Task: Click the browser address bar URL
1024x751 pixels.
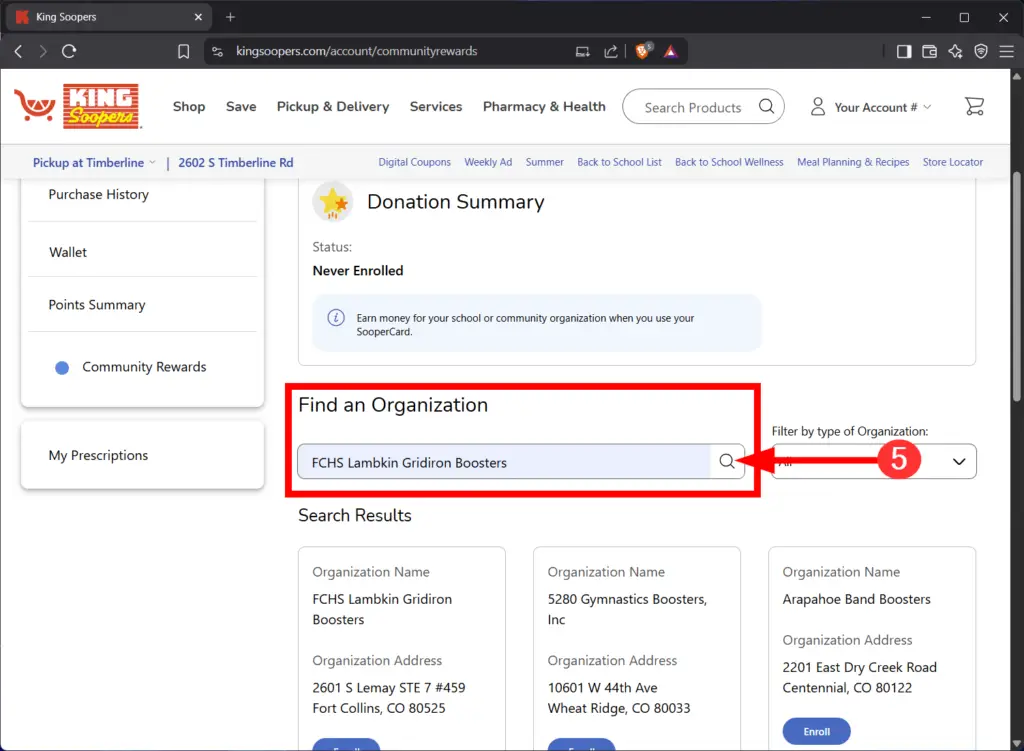Action: (x=357, y=52)
